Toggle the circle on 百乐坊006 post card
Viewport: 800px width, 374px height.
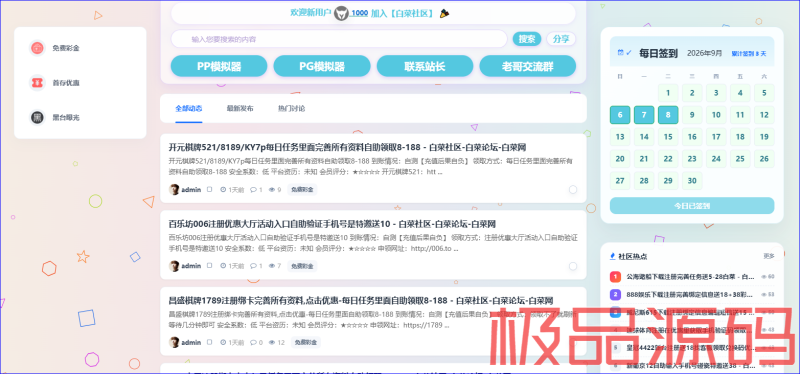573,266
